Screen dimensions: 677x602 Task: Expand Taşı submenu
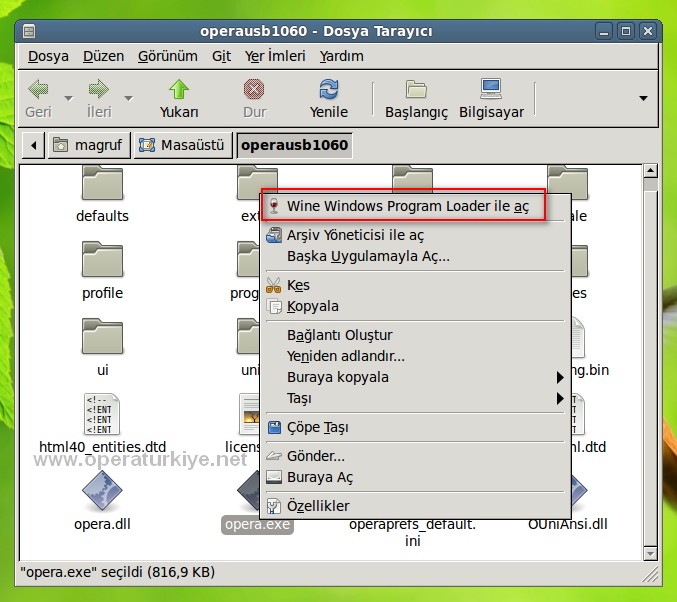pos(414,398)
